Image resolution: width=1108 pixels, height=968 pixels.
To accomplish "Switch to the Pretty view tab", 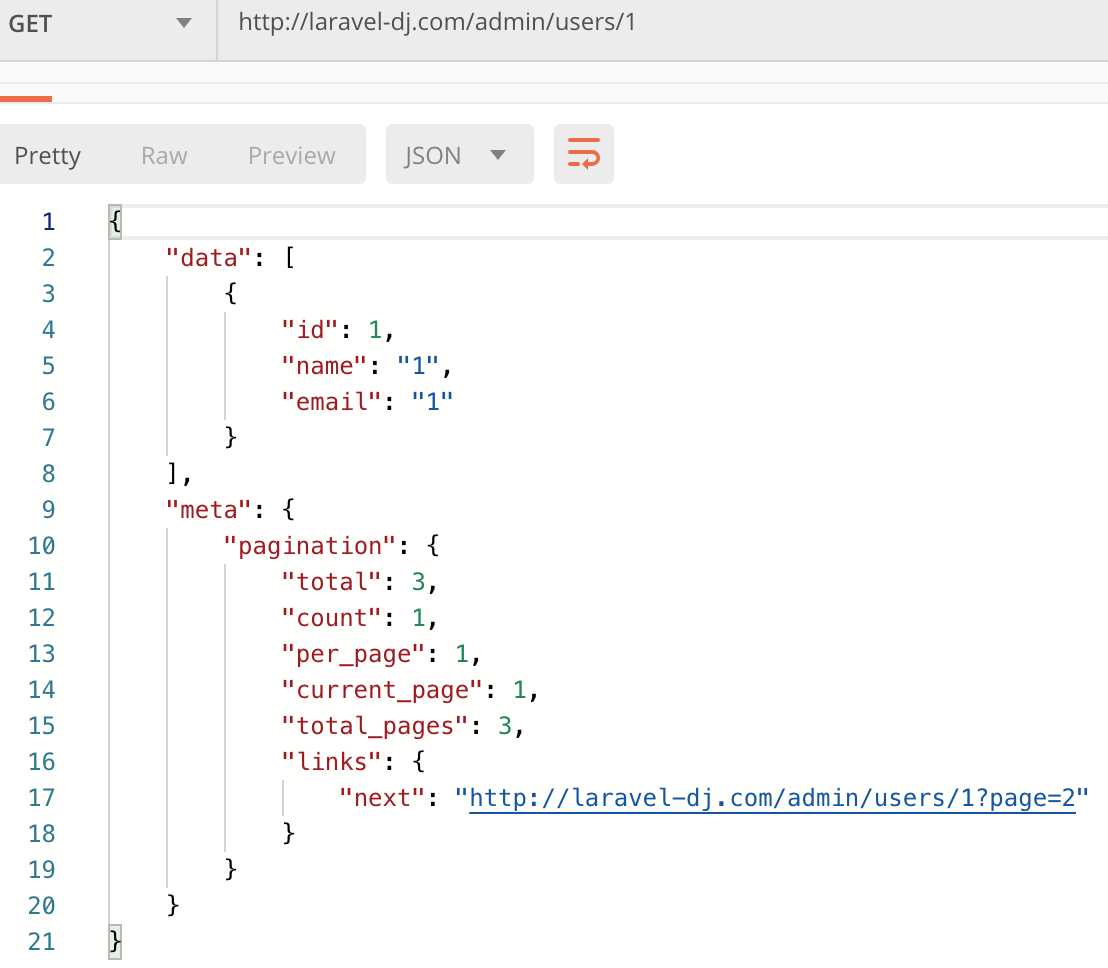I will tap(48, 155).
